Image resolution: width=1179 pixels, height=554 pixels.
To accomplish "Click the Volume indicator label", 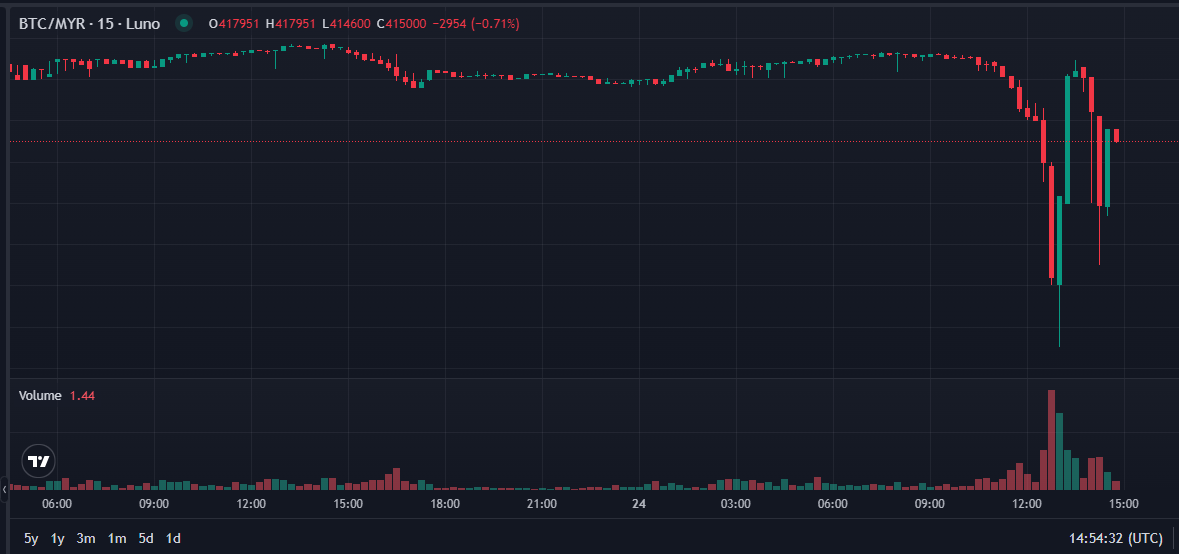I will click(x=40, y=396).
